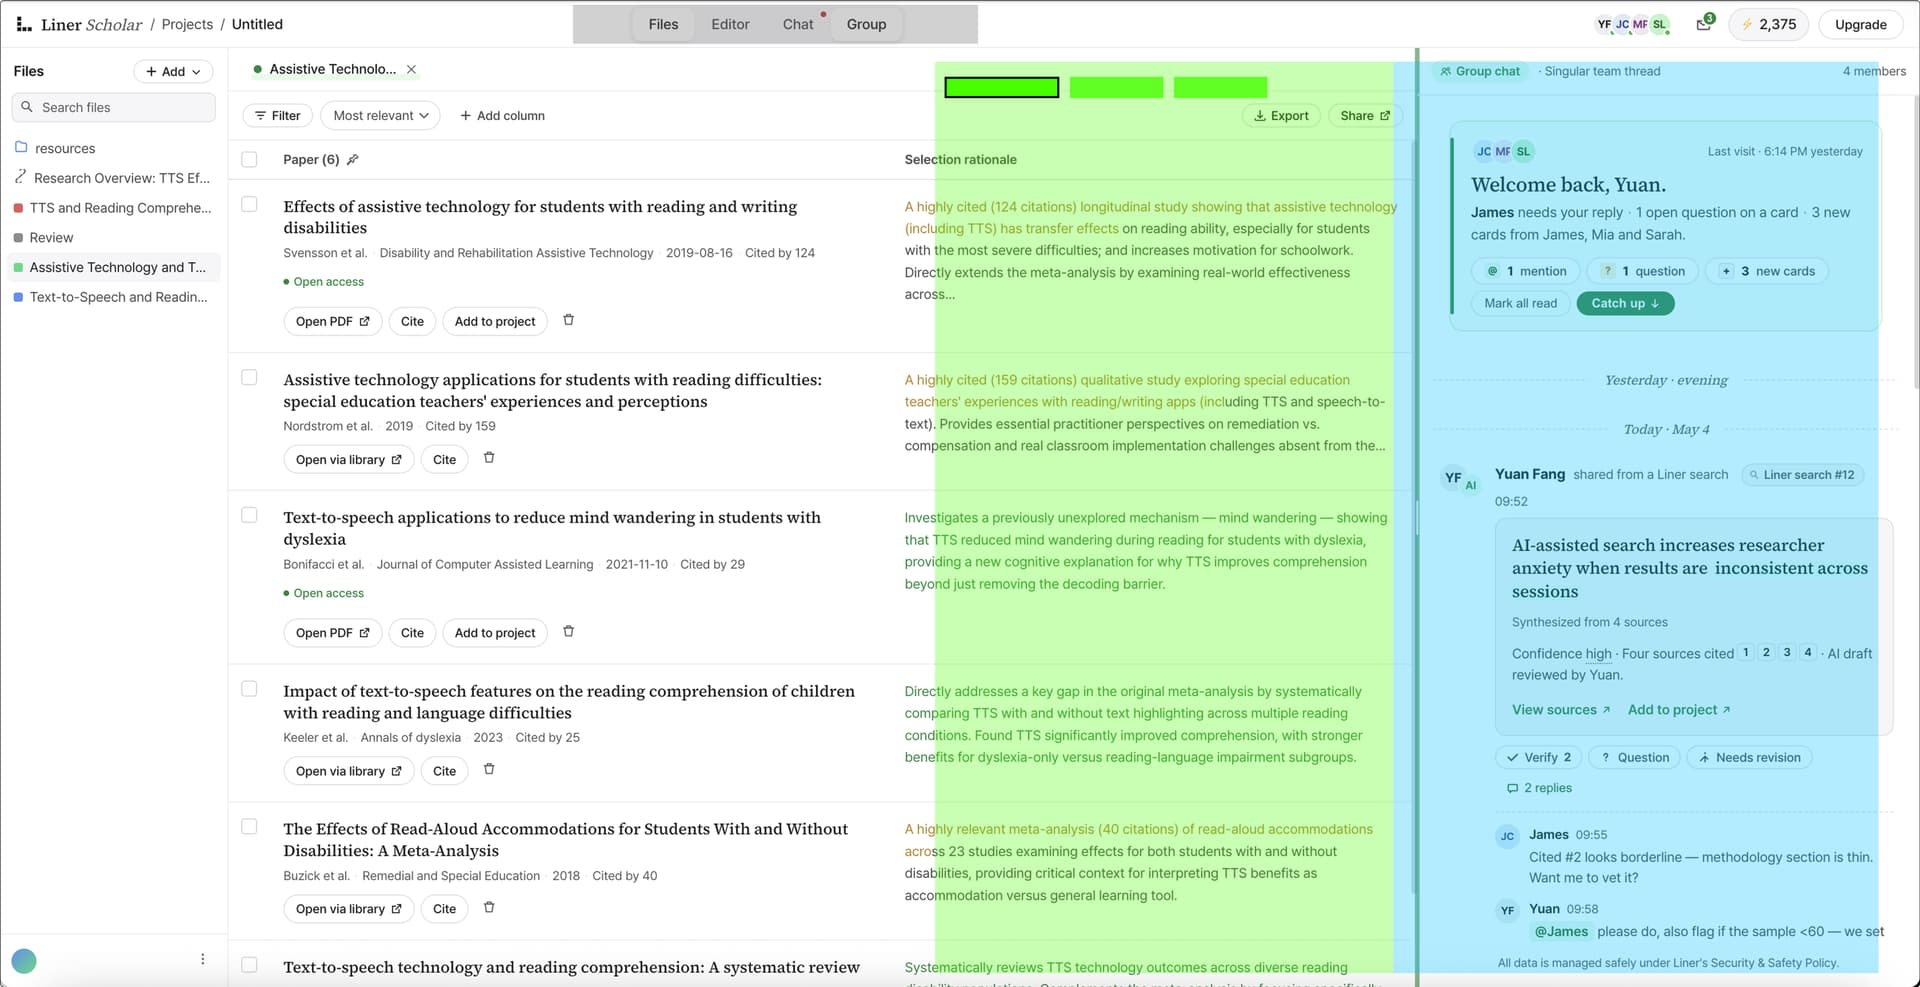Expand the Add files dropdown
1920x987 pixels.
point(173,71)
